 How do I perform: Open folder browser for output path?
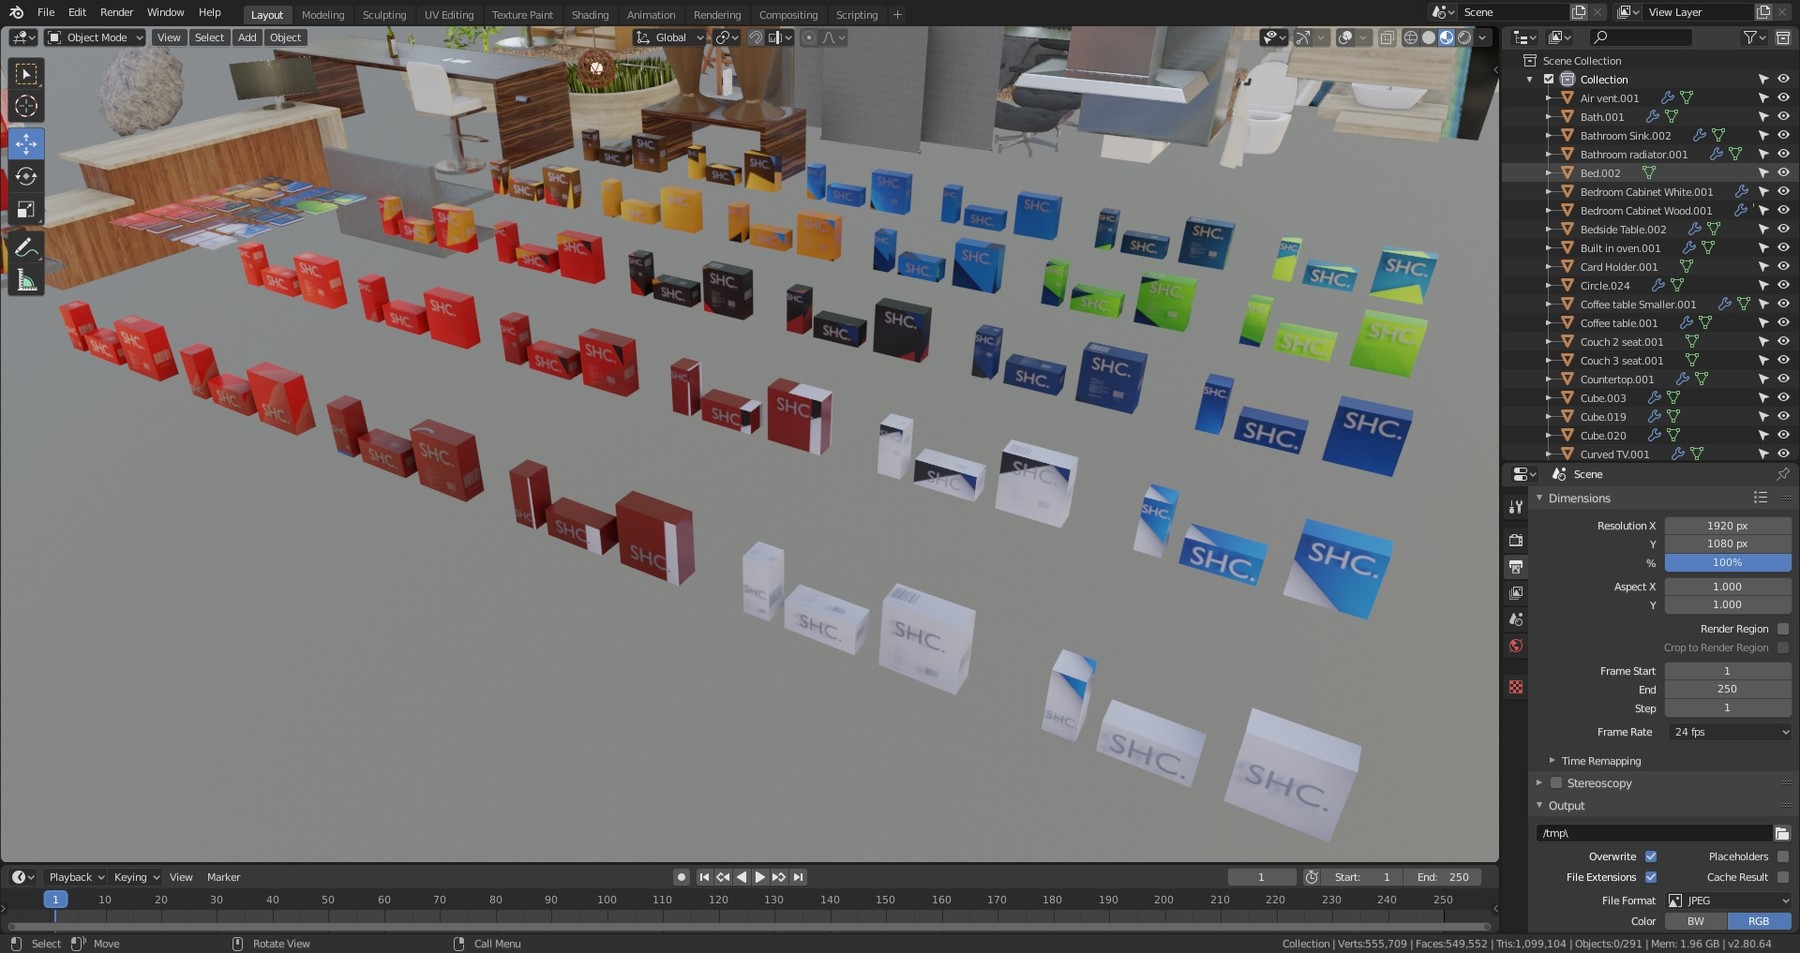(x=1781, y=833)
